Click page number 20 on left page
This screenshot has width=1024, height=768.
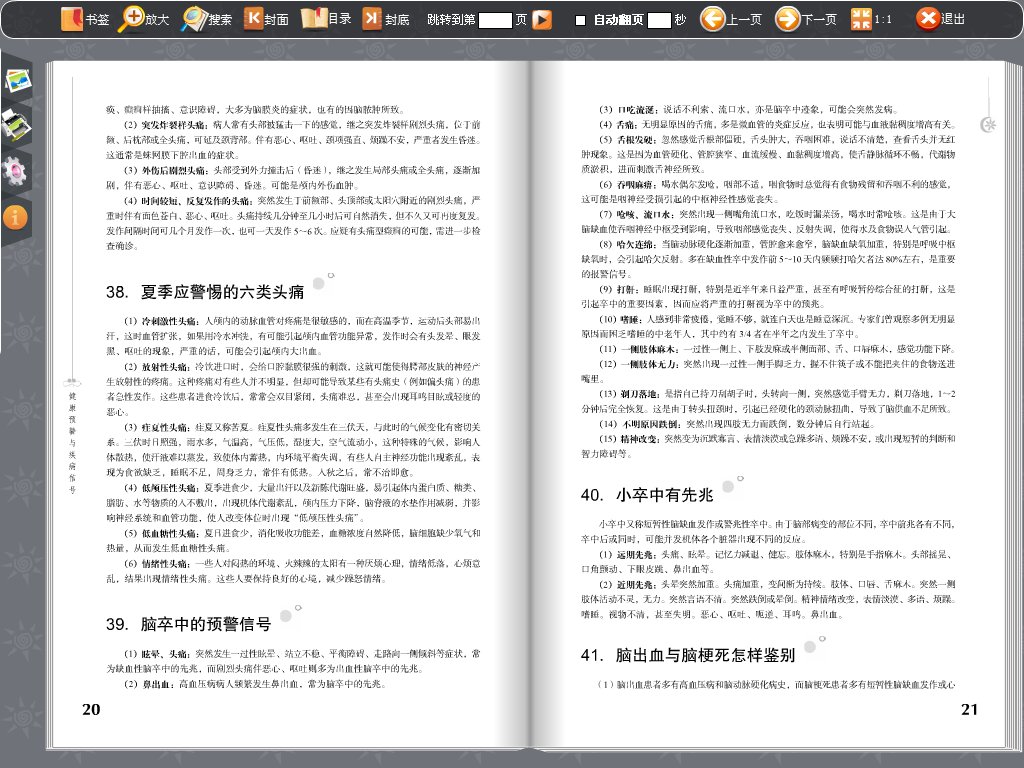(x=91, y=710)
